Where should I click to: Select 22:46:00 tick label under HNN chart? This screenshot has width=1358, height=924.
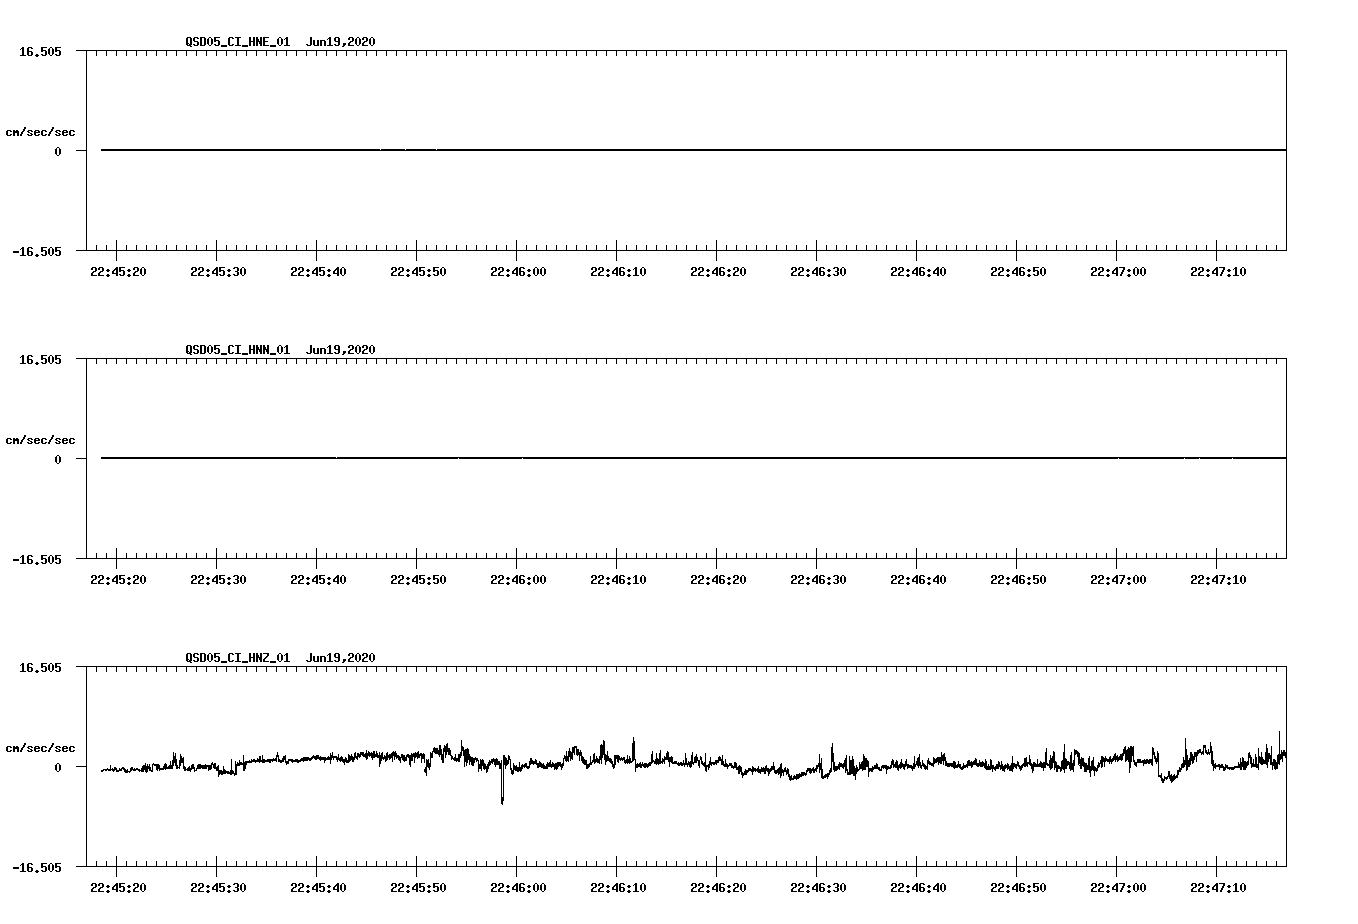coord(518,580)
